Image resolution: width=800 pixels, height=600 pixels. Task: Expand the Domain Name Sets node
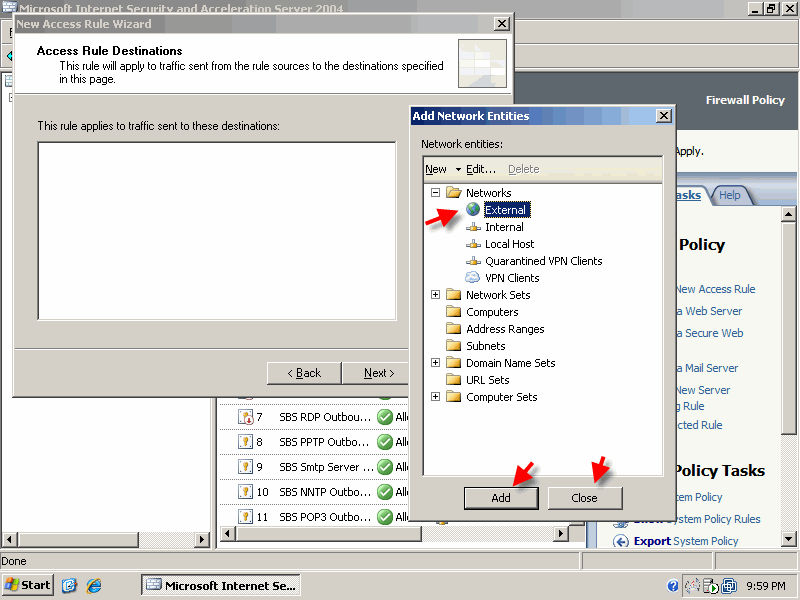click(435, 362)
